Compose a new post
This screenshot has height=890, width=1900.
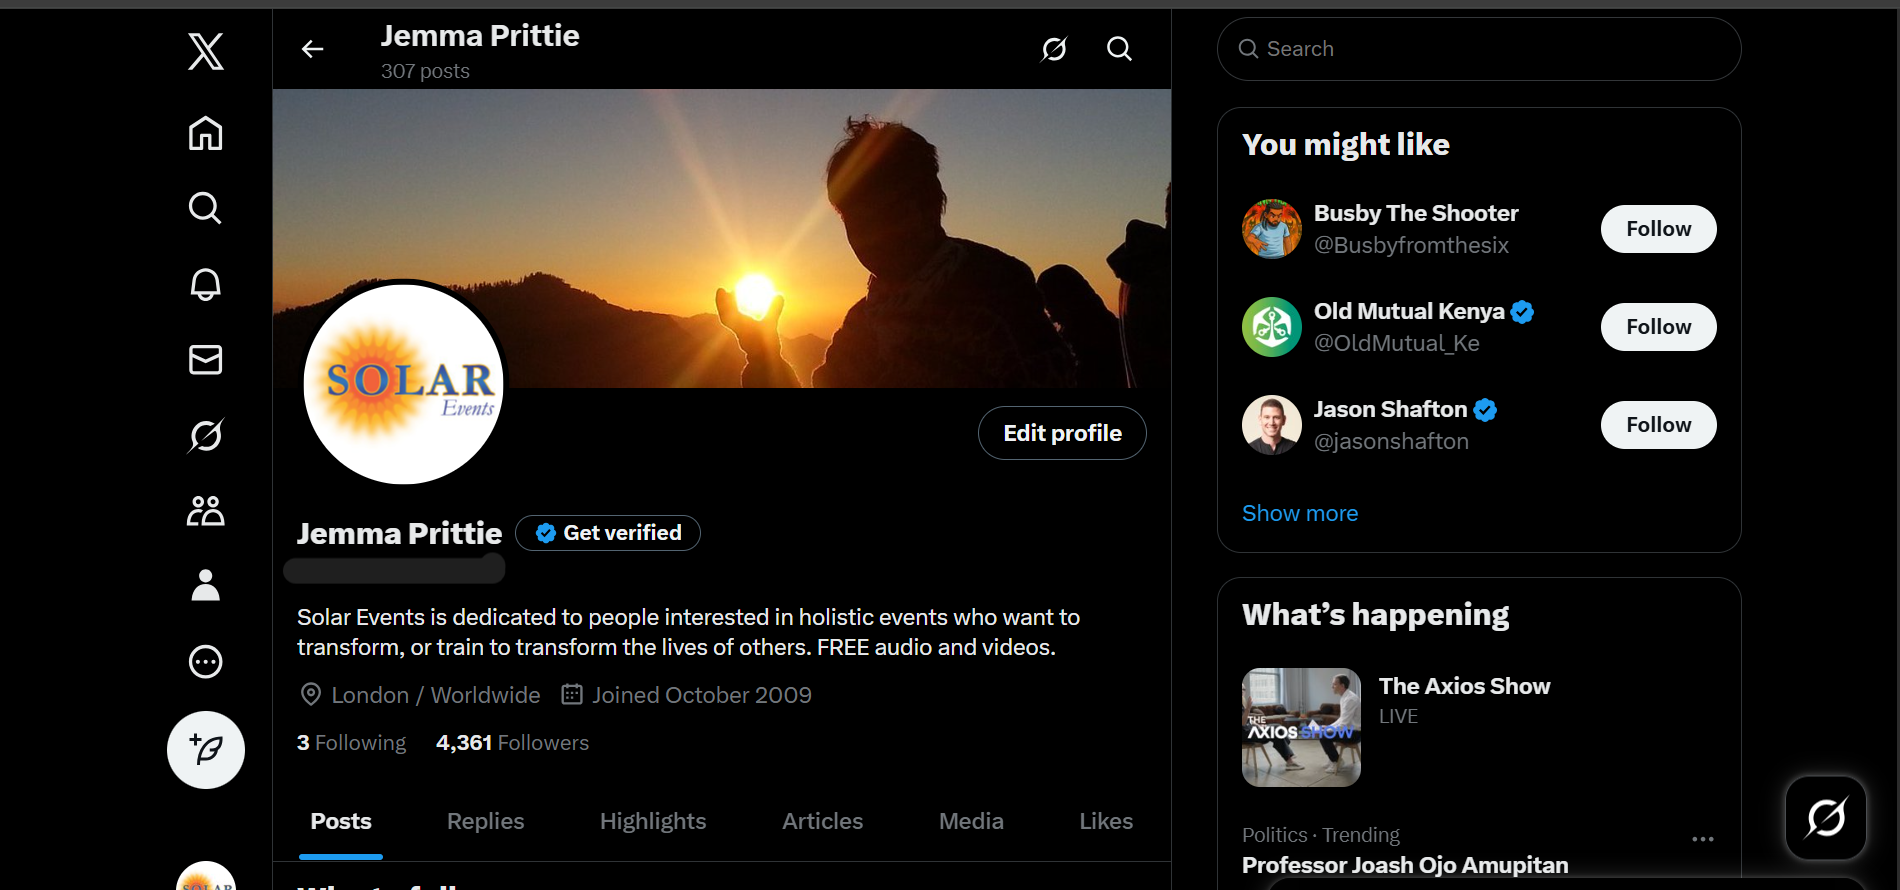pyautogui.click(x=206, y=750)
